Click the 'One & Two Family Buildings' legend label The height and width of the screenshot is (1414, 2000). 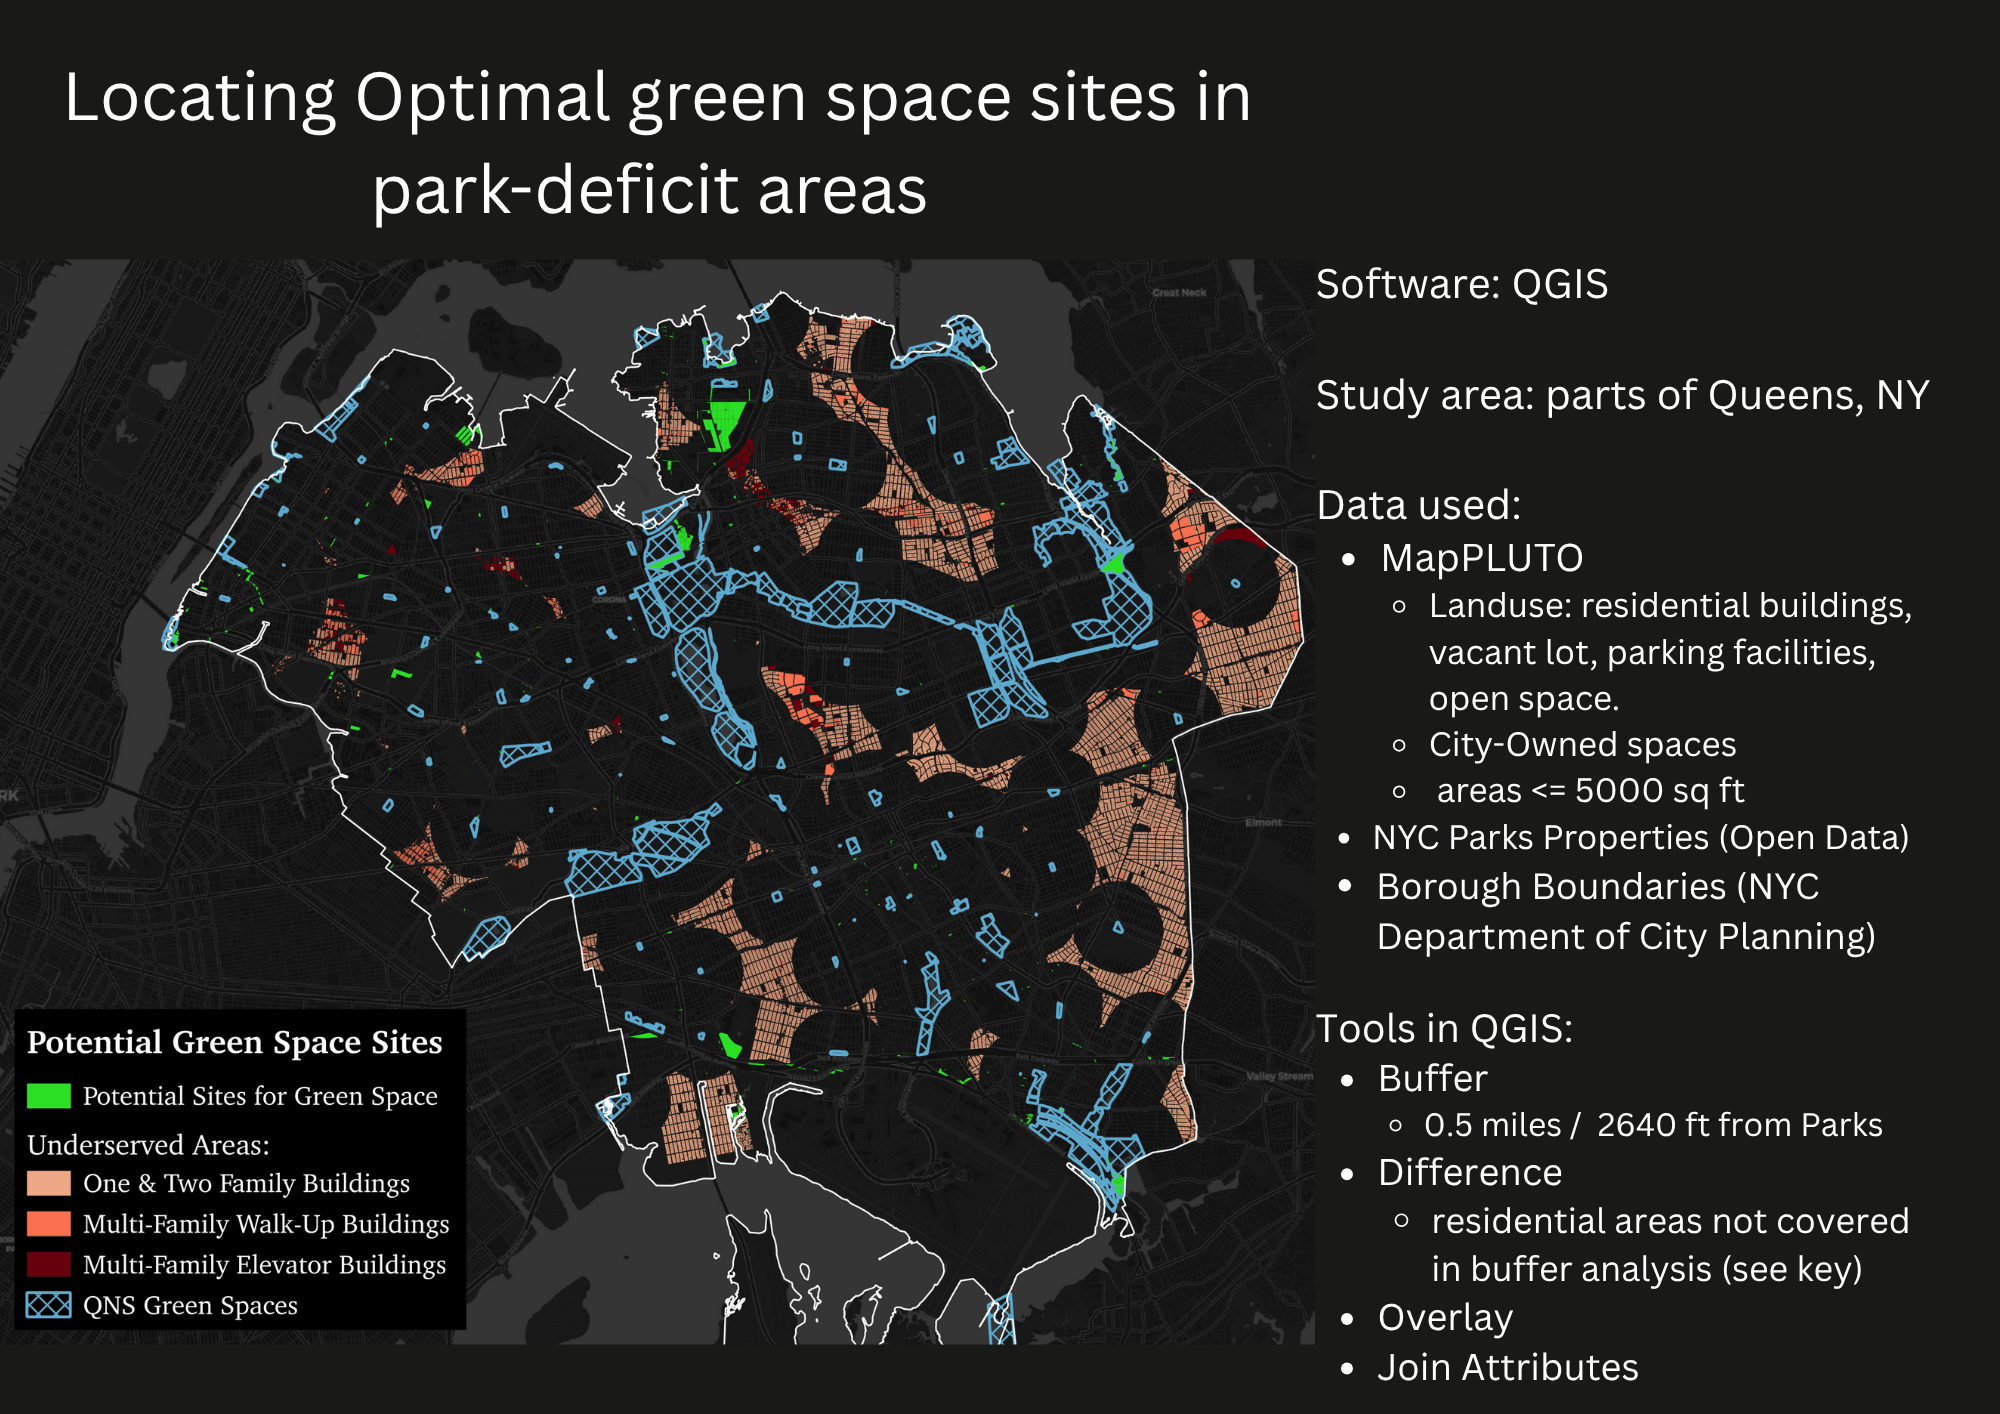[x=246, y=1184]
